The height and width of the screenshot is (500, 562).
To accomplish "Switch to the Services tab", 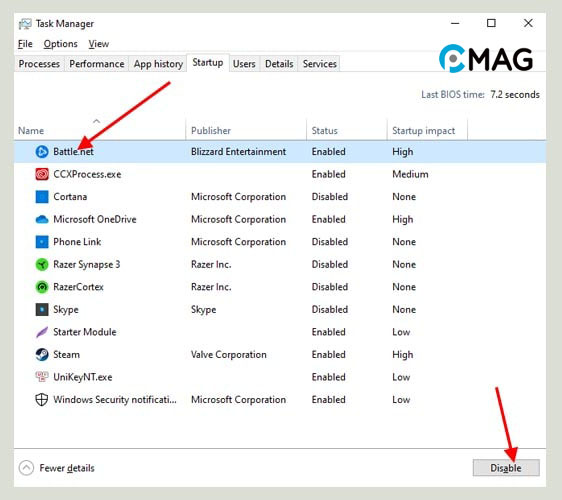I will 319,64.
